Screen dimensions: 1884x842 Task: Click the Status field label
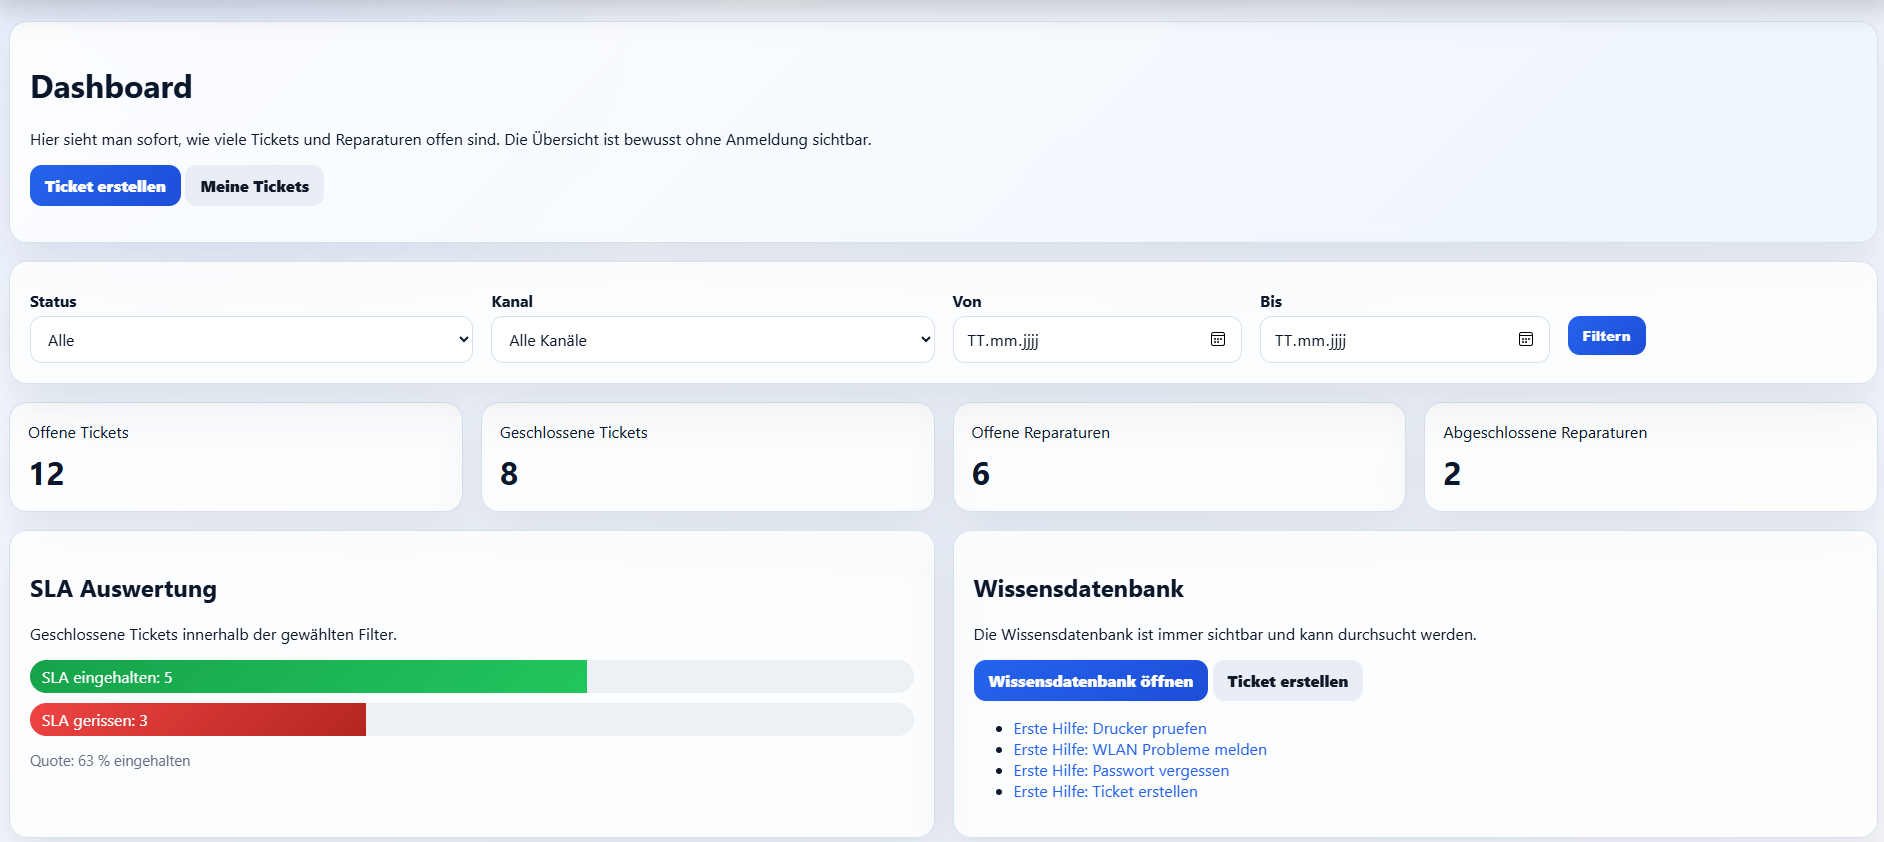pos(53,301)
